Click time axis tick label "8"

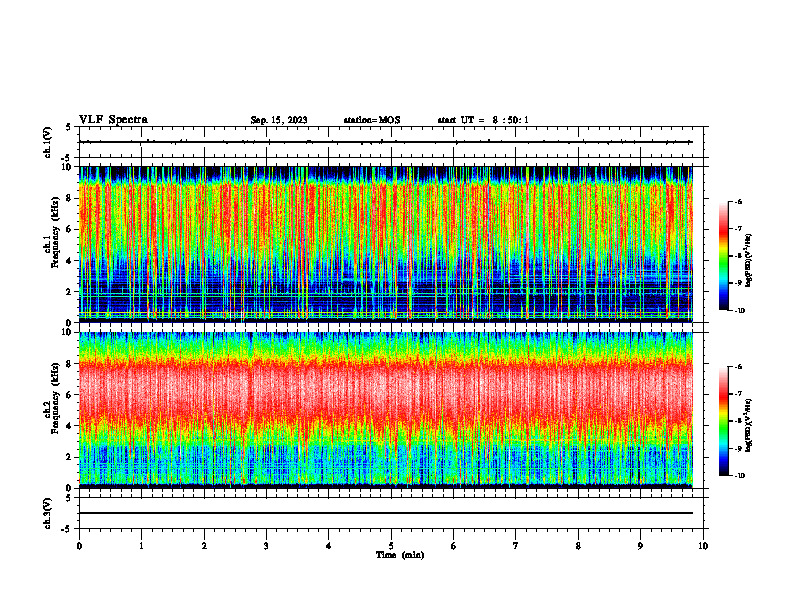tap(578, 546)
